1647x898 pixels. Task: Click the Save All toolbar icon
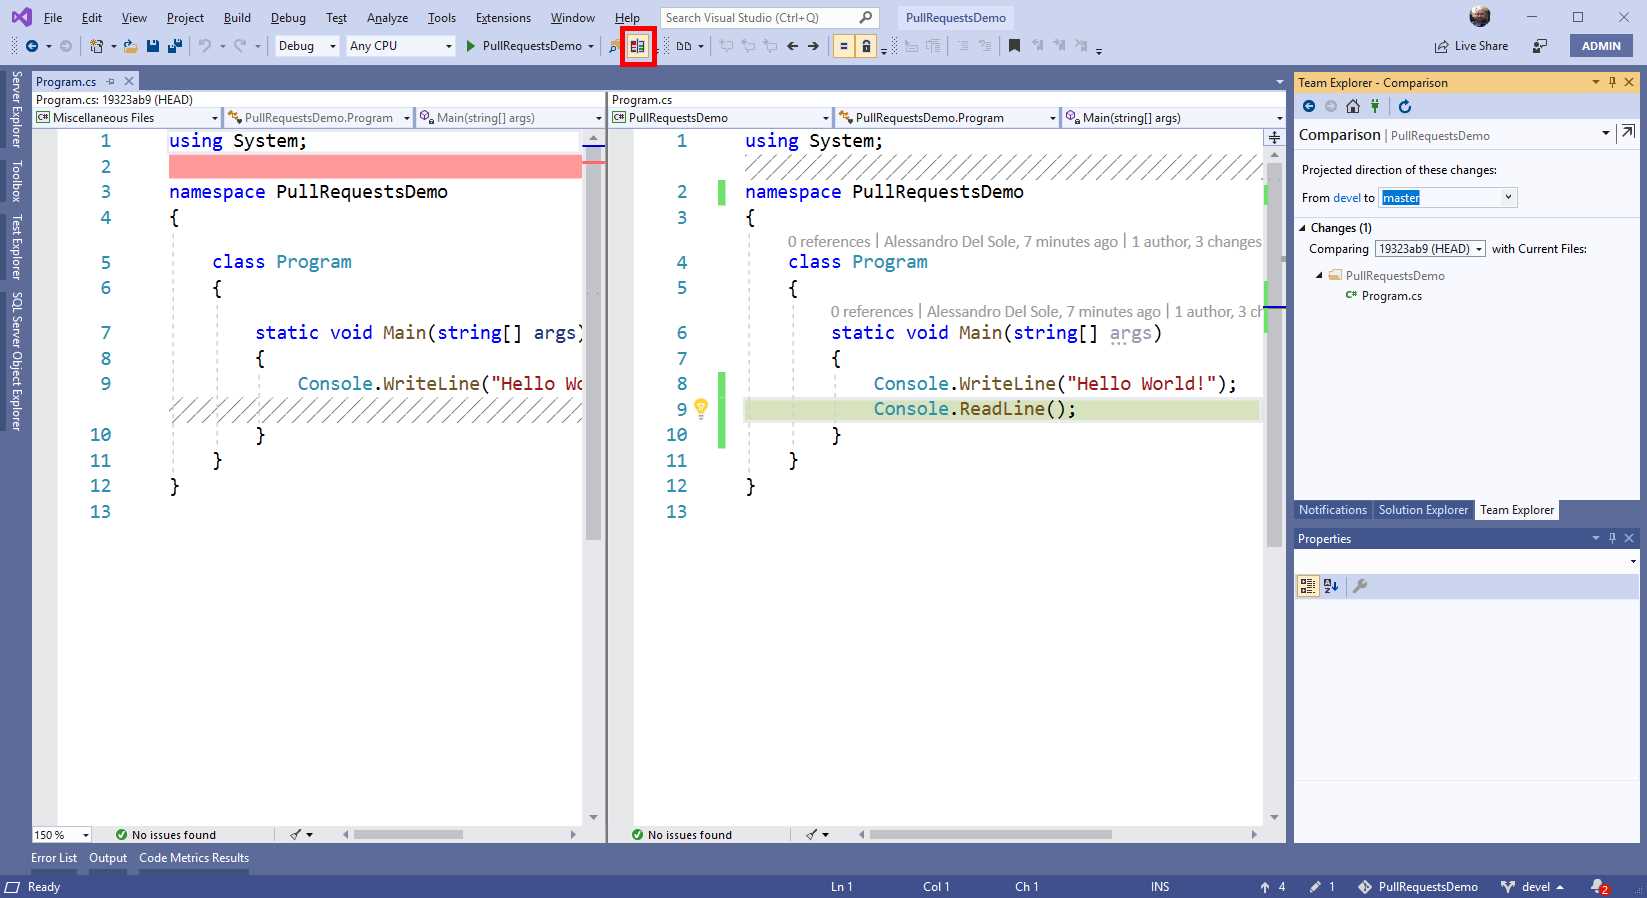point(175,46)
